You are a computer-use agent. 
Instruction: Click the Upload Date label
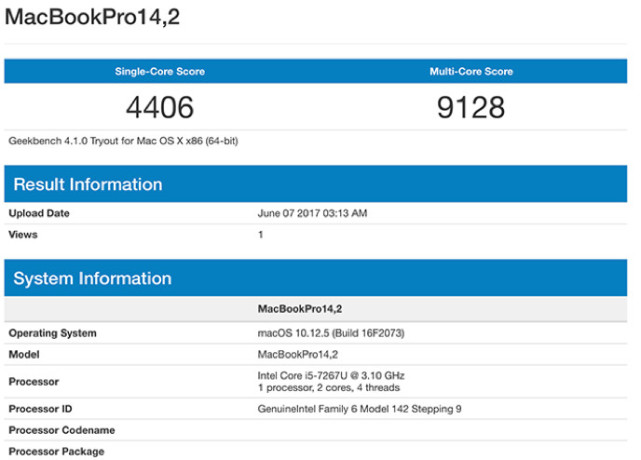point(39,213)
